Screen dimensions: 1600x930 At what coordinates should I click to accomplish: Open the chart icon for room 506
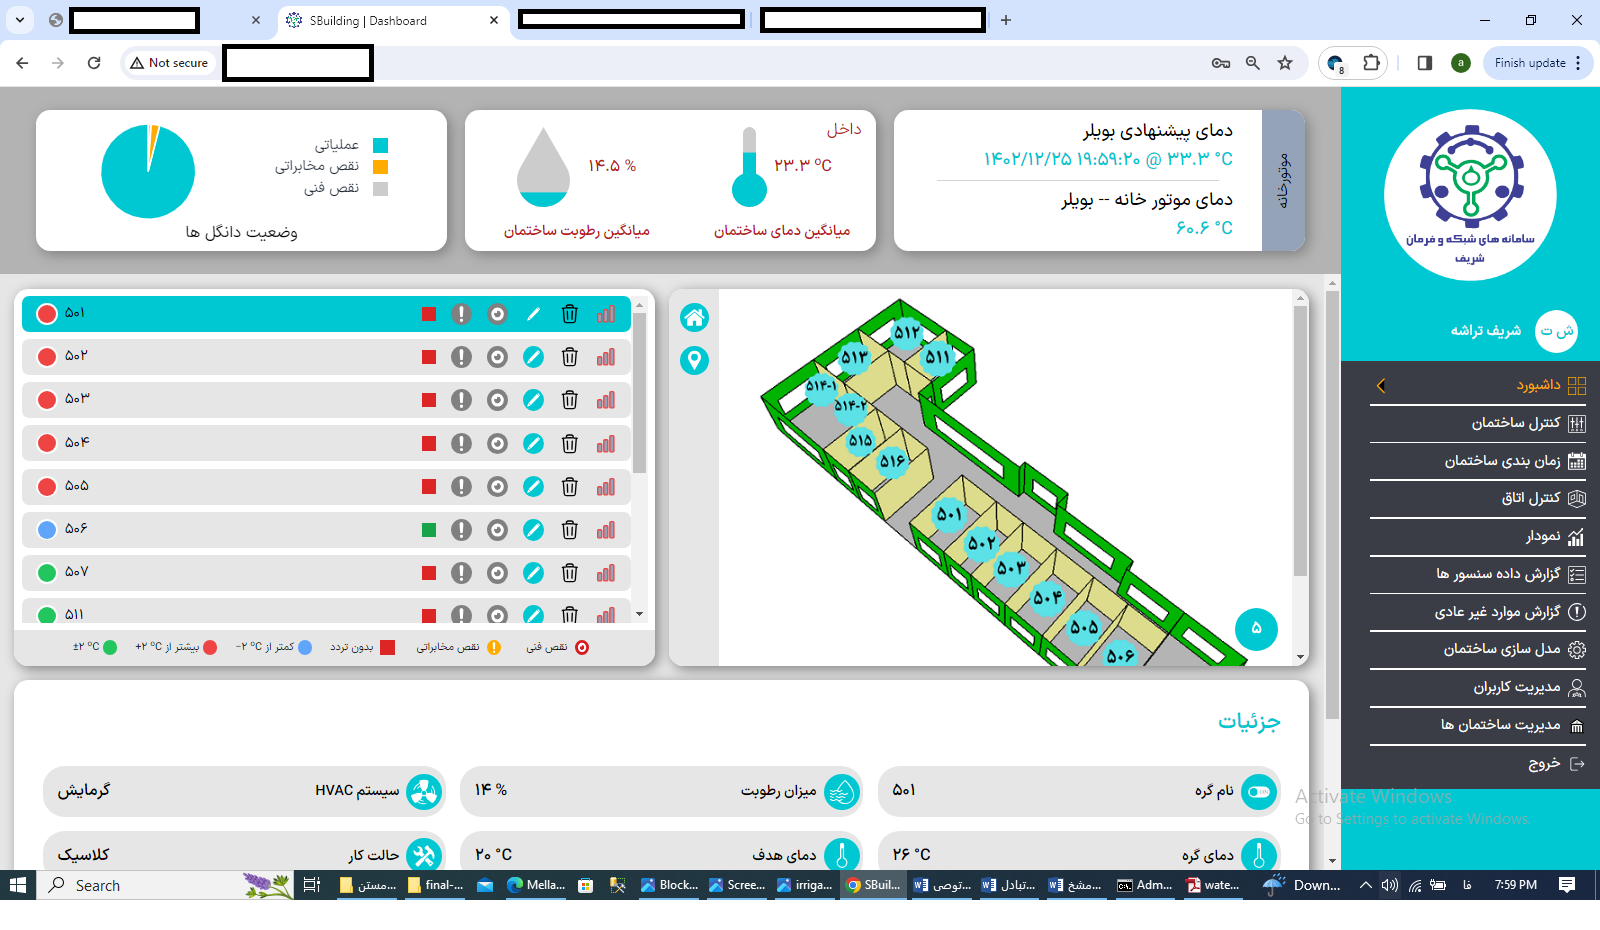coord(606,529)
